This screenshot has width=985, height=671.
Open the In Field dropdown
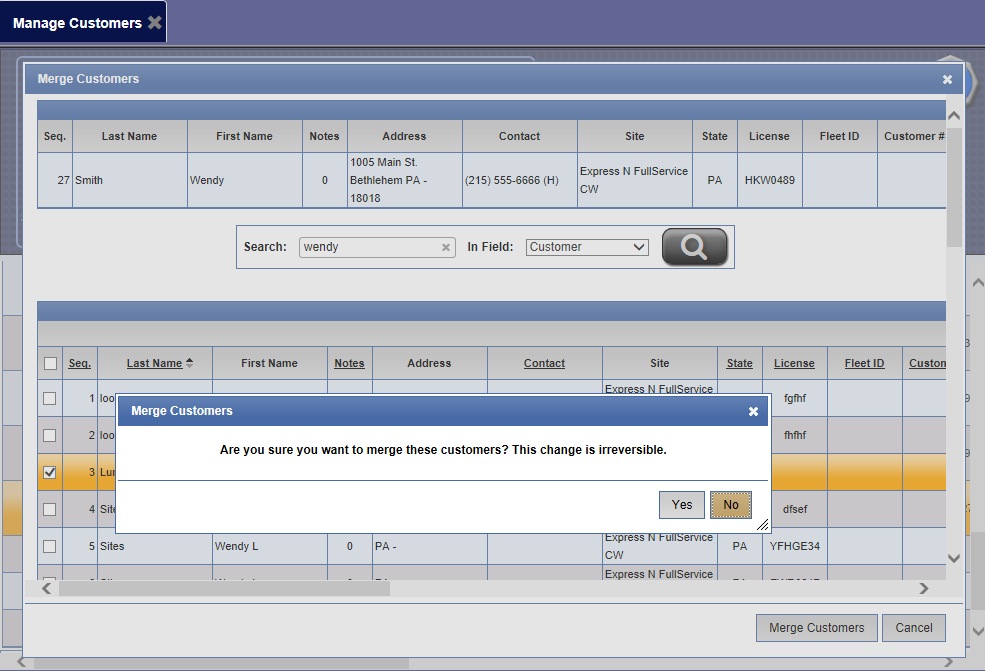[587, 247]
